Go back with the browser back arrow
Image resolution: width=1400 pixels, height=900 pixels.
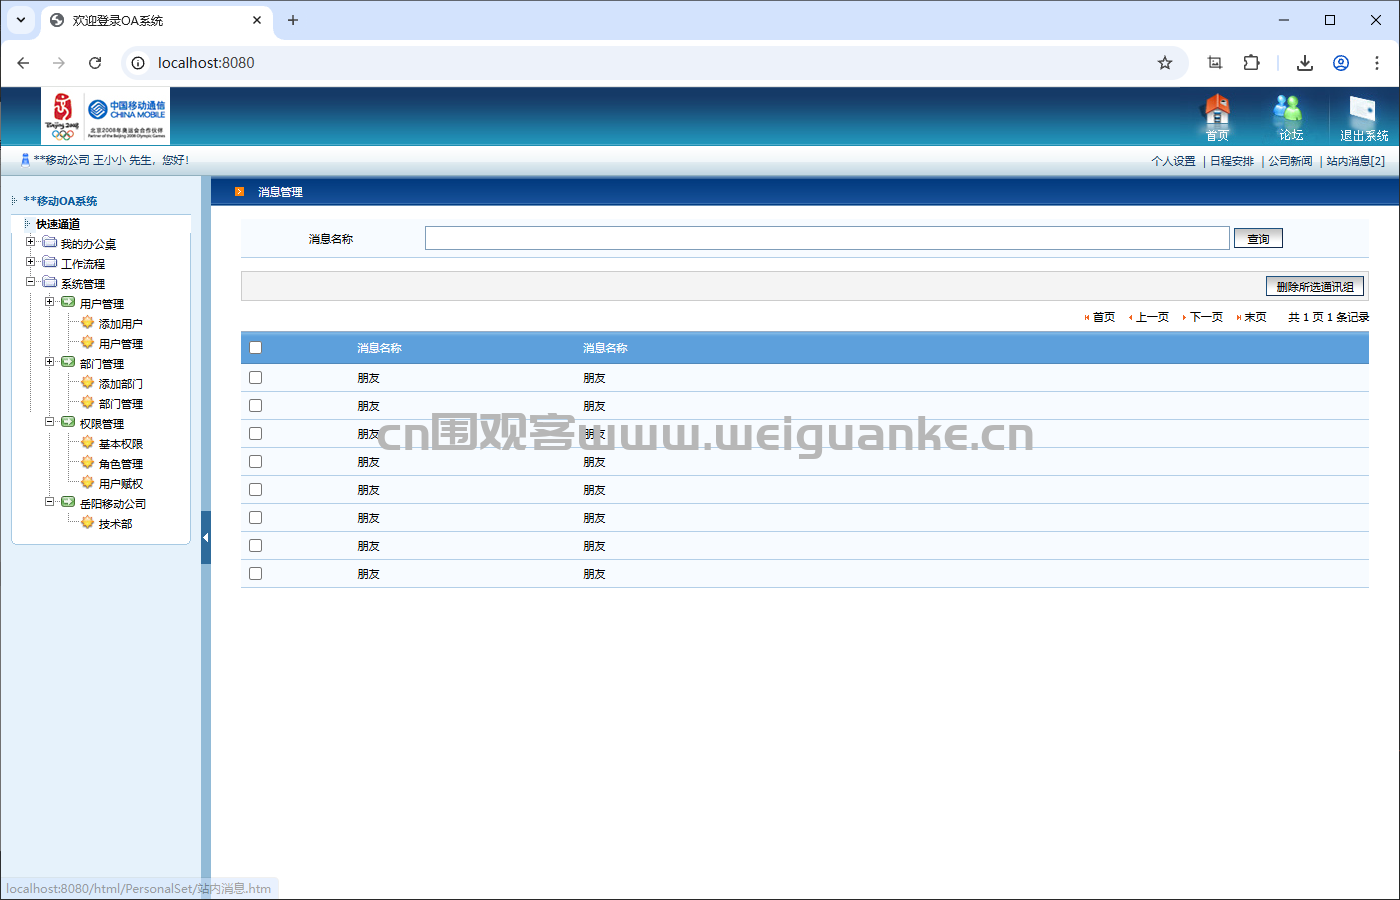pyautogui.click(x=23, y=63)
